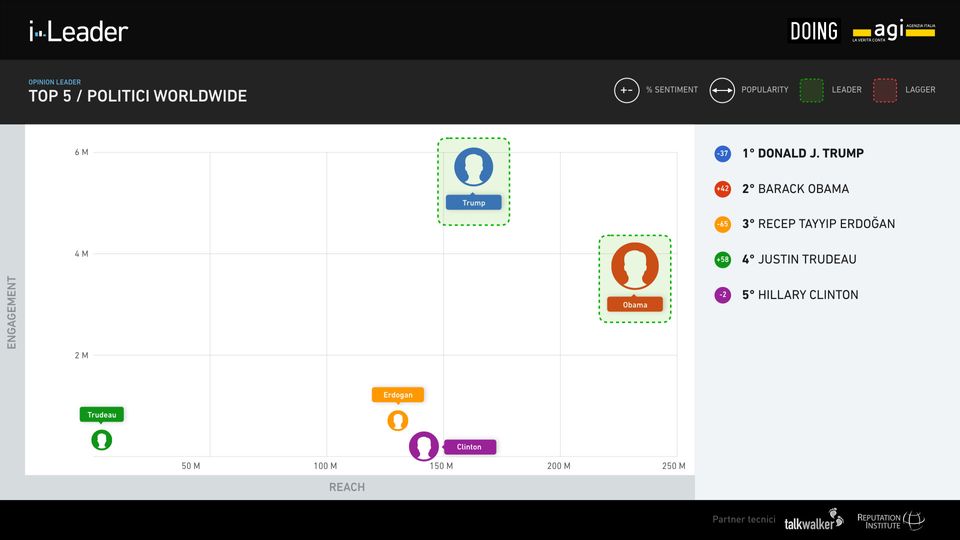Click the Popularity double-arrow icon
Image resolution: width=960 pixels, height=540 pixels.
tap(722, 90)
